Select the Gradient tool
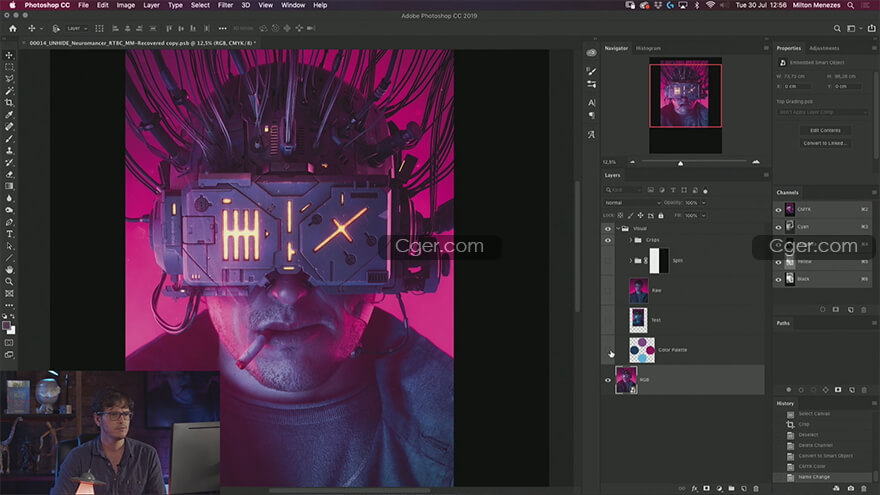 9,186
